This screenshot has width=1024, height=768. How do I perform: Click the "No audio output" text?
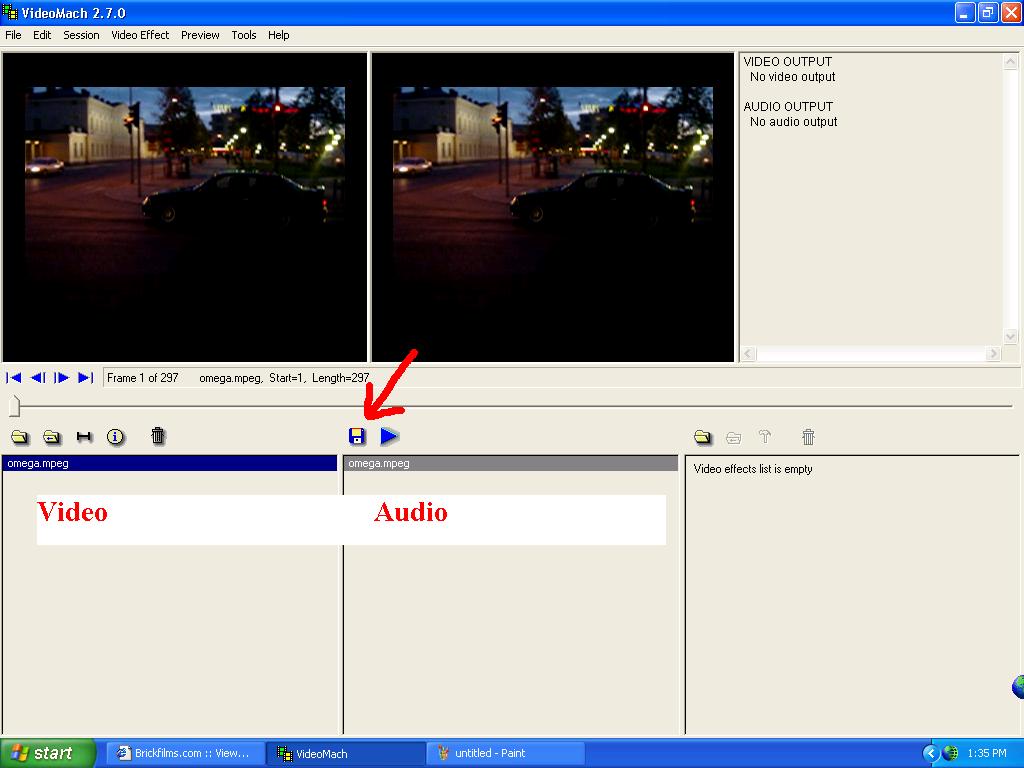[x=793, y=122]
